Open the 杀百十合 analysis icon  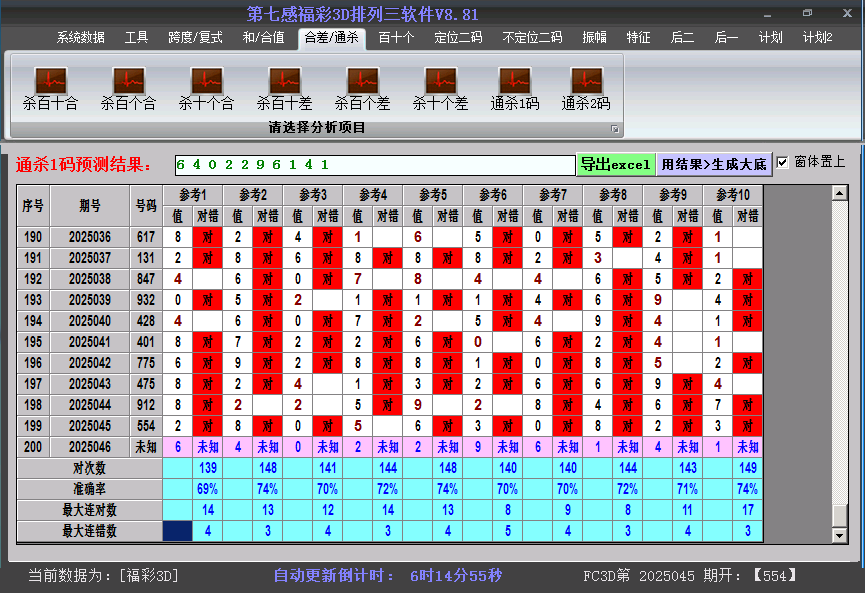[x=50, y=88]
